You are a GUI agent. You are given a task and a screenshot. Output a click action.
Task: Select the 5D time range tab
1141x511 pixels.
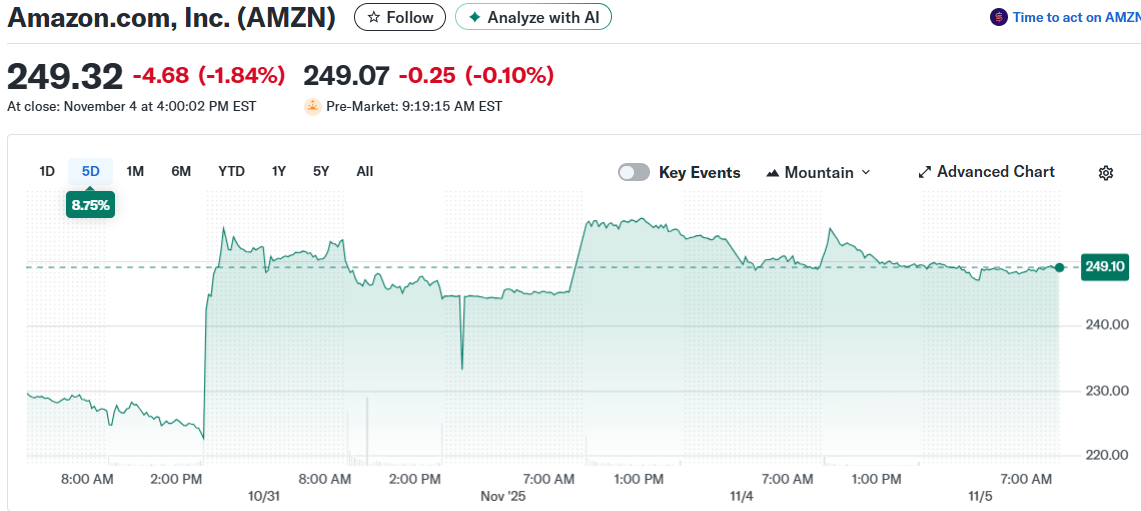click(91, 171)
